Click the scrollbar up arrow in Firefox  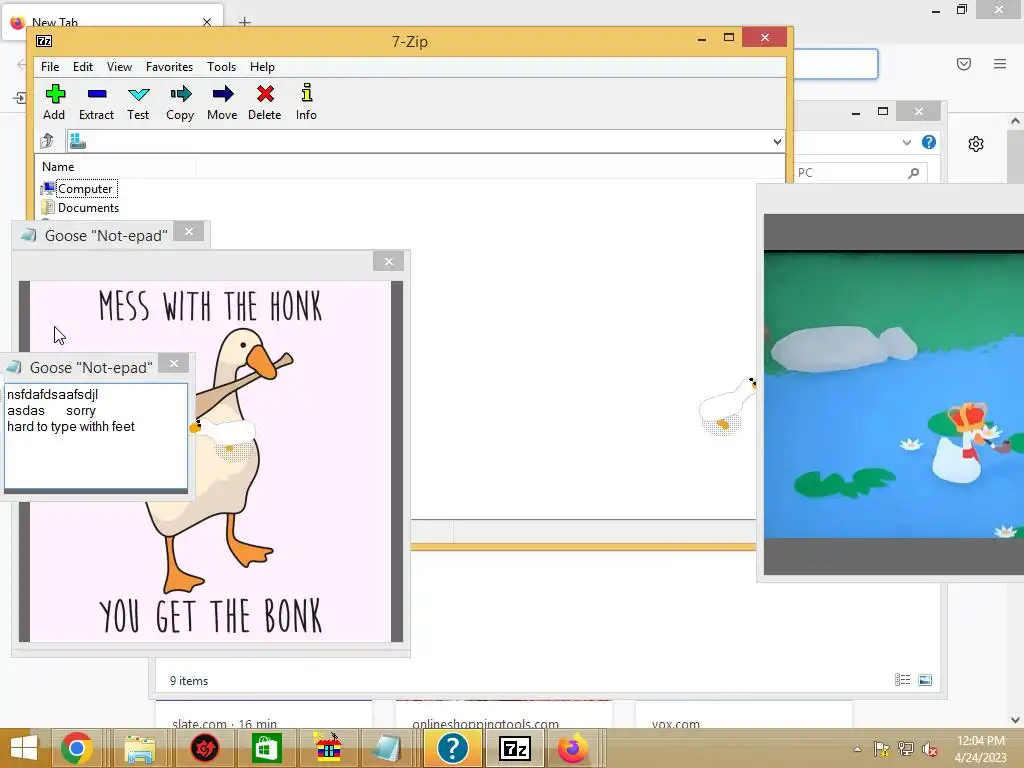(x=1015, y=121)
